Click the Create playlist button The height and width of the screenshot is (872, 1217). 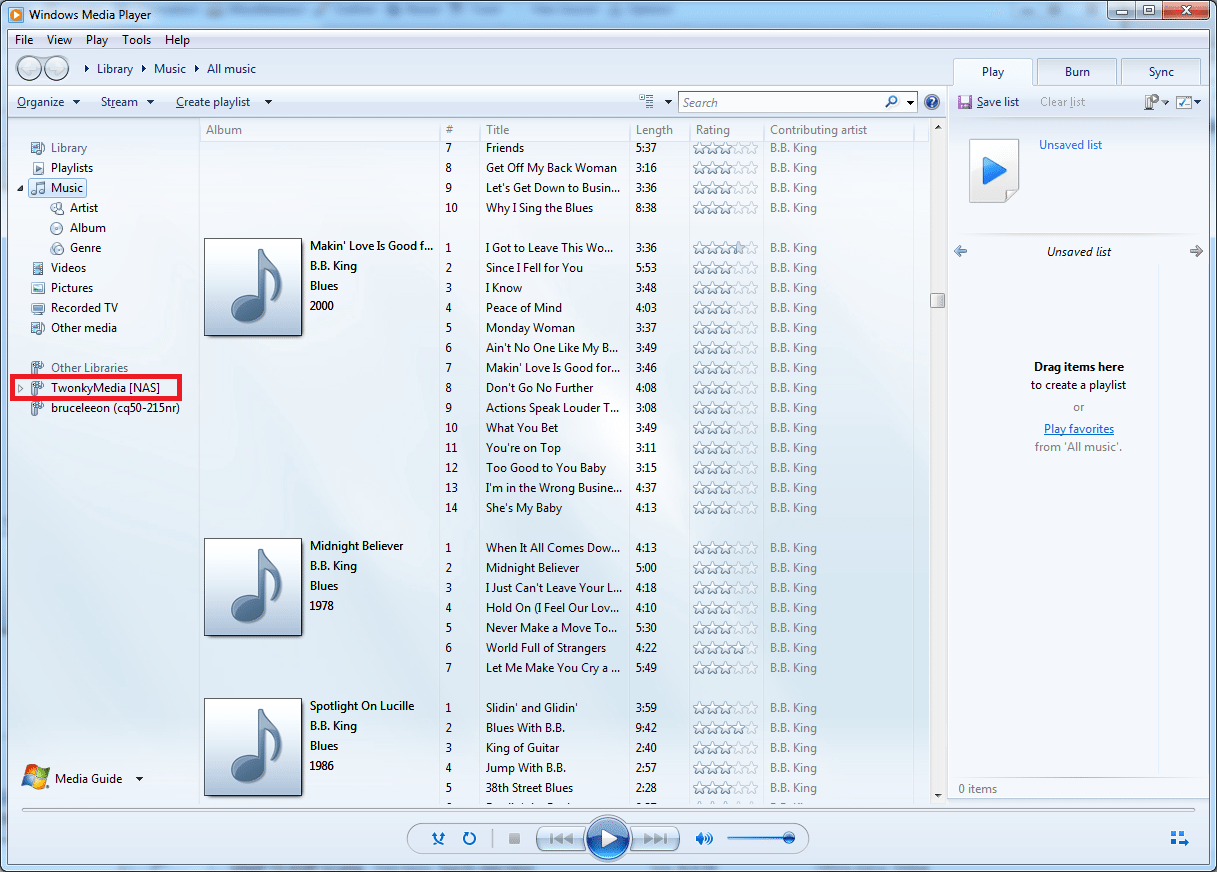coord(213,102)
